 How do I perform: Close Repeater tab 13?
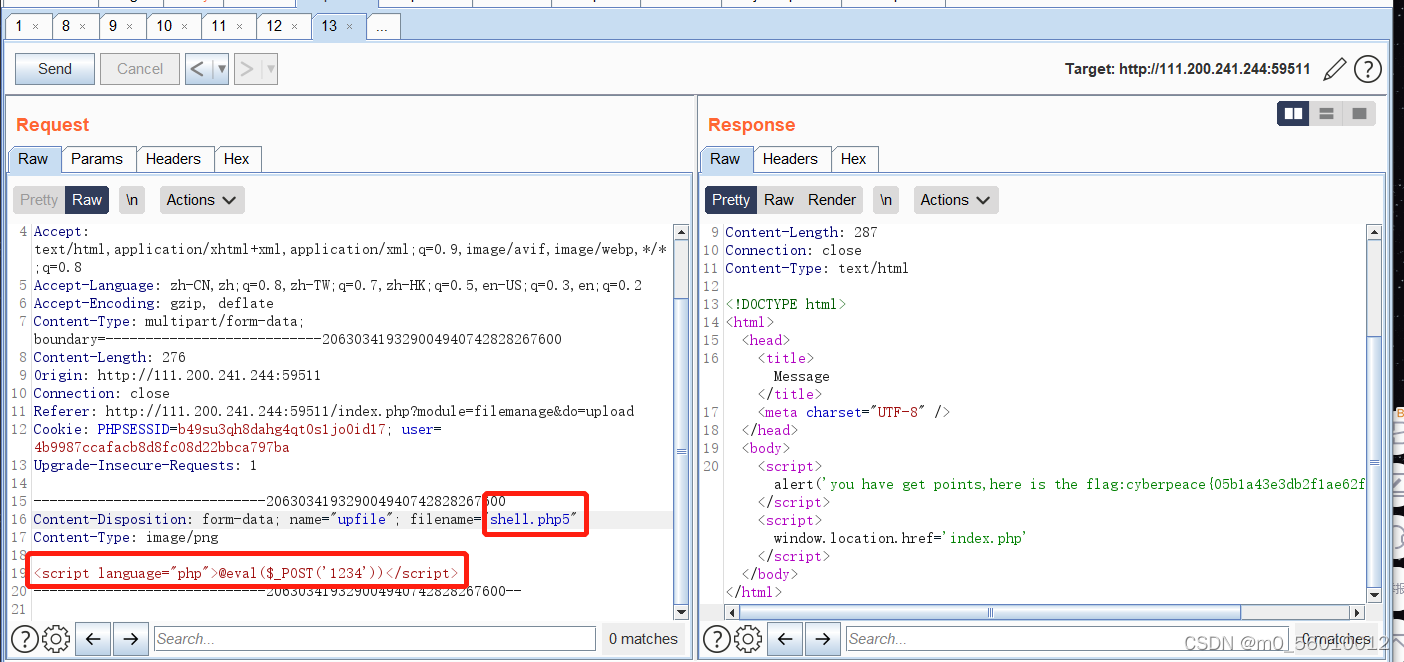click(351, 26)
